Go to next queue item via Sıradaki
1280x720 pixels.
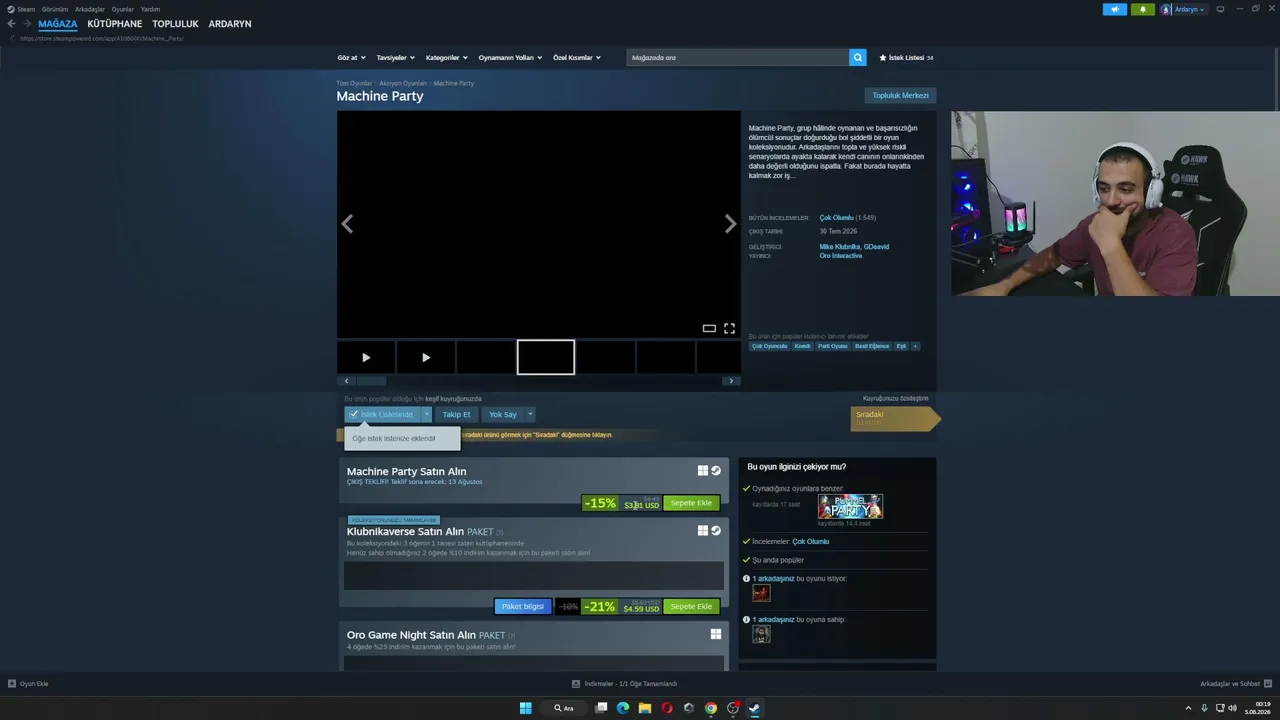tap(895, 419)
